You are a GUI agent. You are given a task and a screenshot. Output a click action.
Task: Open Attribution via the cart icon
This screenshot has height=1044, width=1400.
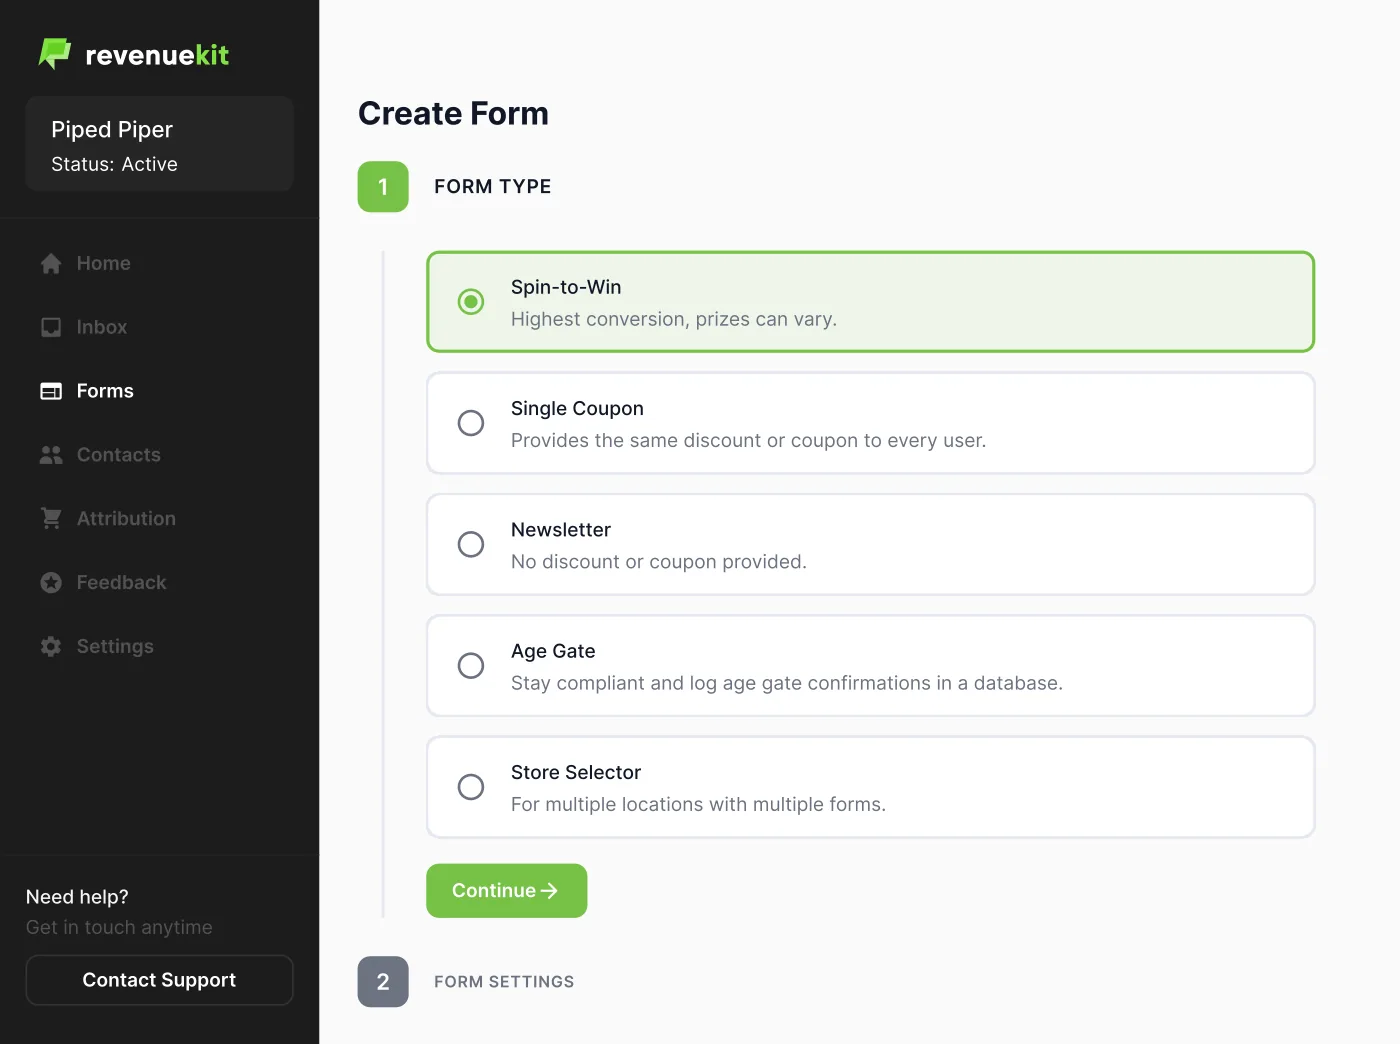[50, 518]
